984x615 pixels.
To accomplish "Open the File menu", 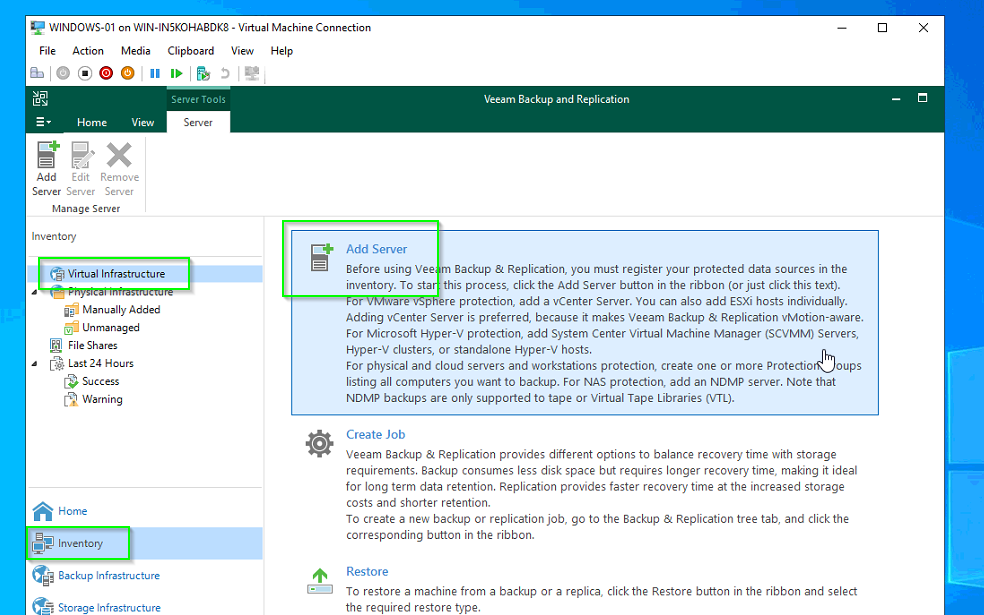I will coord(47,51).
